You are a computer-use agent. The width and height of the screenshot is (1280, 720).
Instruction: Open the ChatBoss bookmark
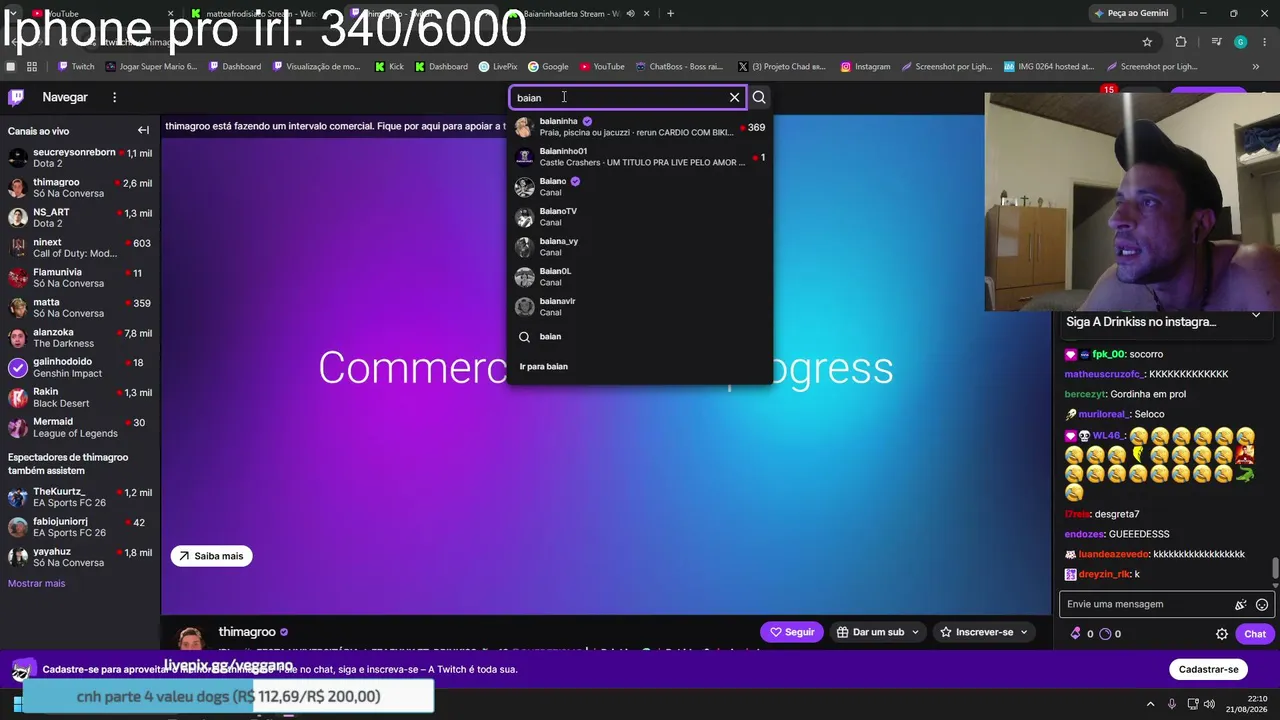[x=679, y=67]
